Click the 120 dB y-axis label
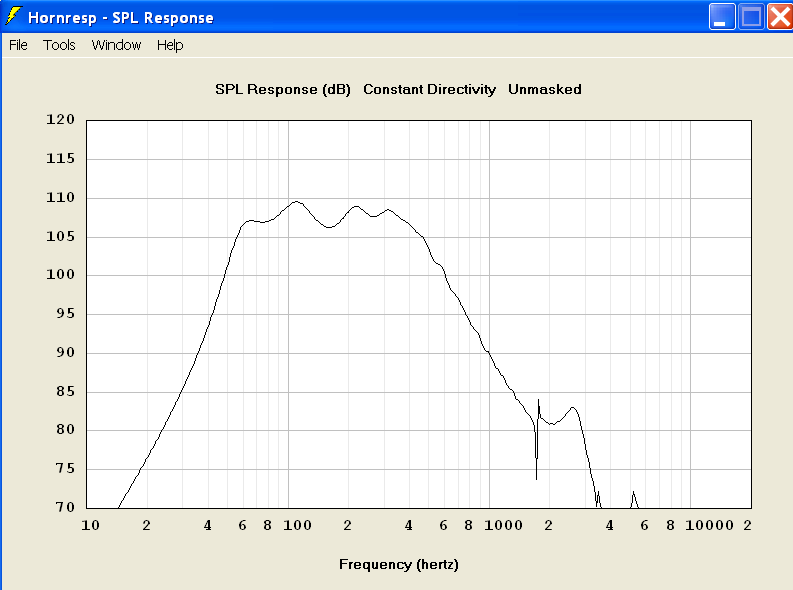The height and width of the screenshot is (590, 793). click(x=61, y=119)
